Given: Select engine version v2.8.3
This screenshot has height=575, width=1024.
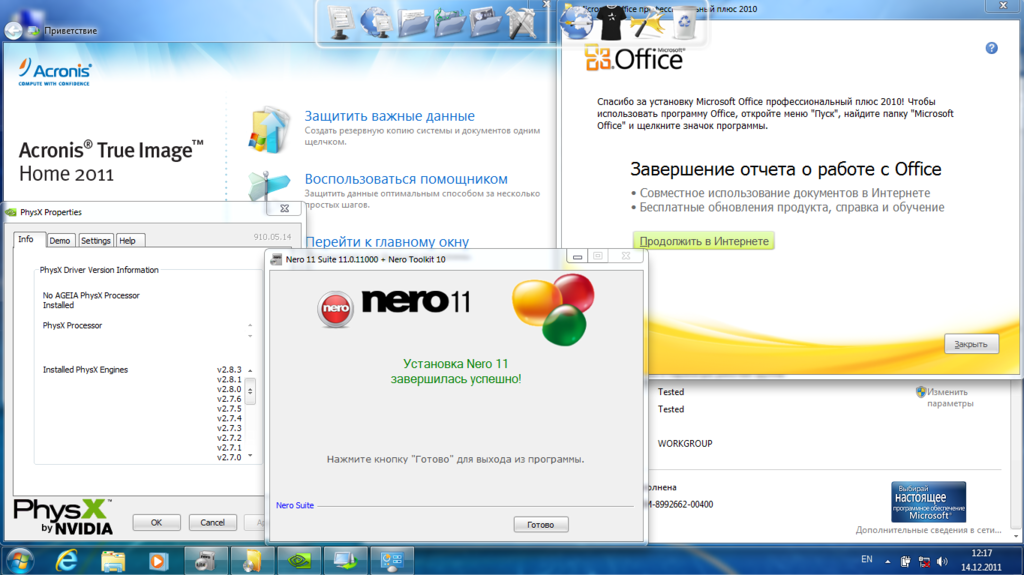Looking at the screenshot, I should [229, 370].
